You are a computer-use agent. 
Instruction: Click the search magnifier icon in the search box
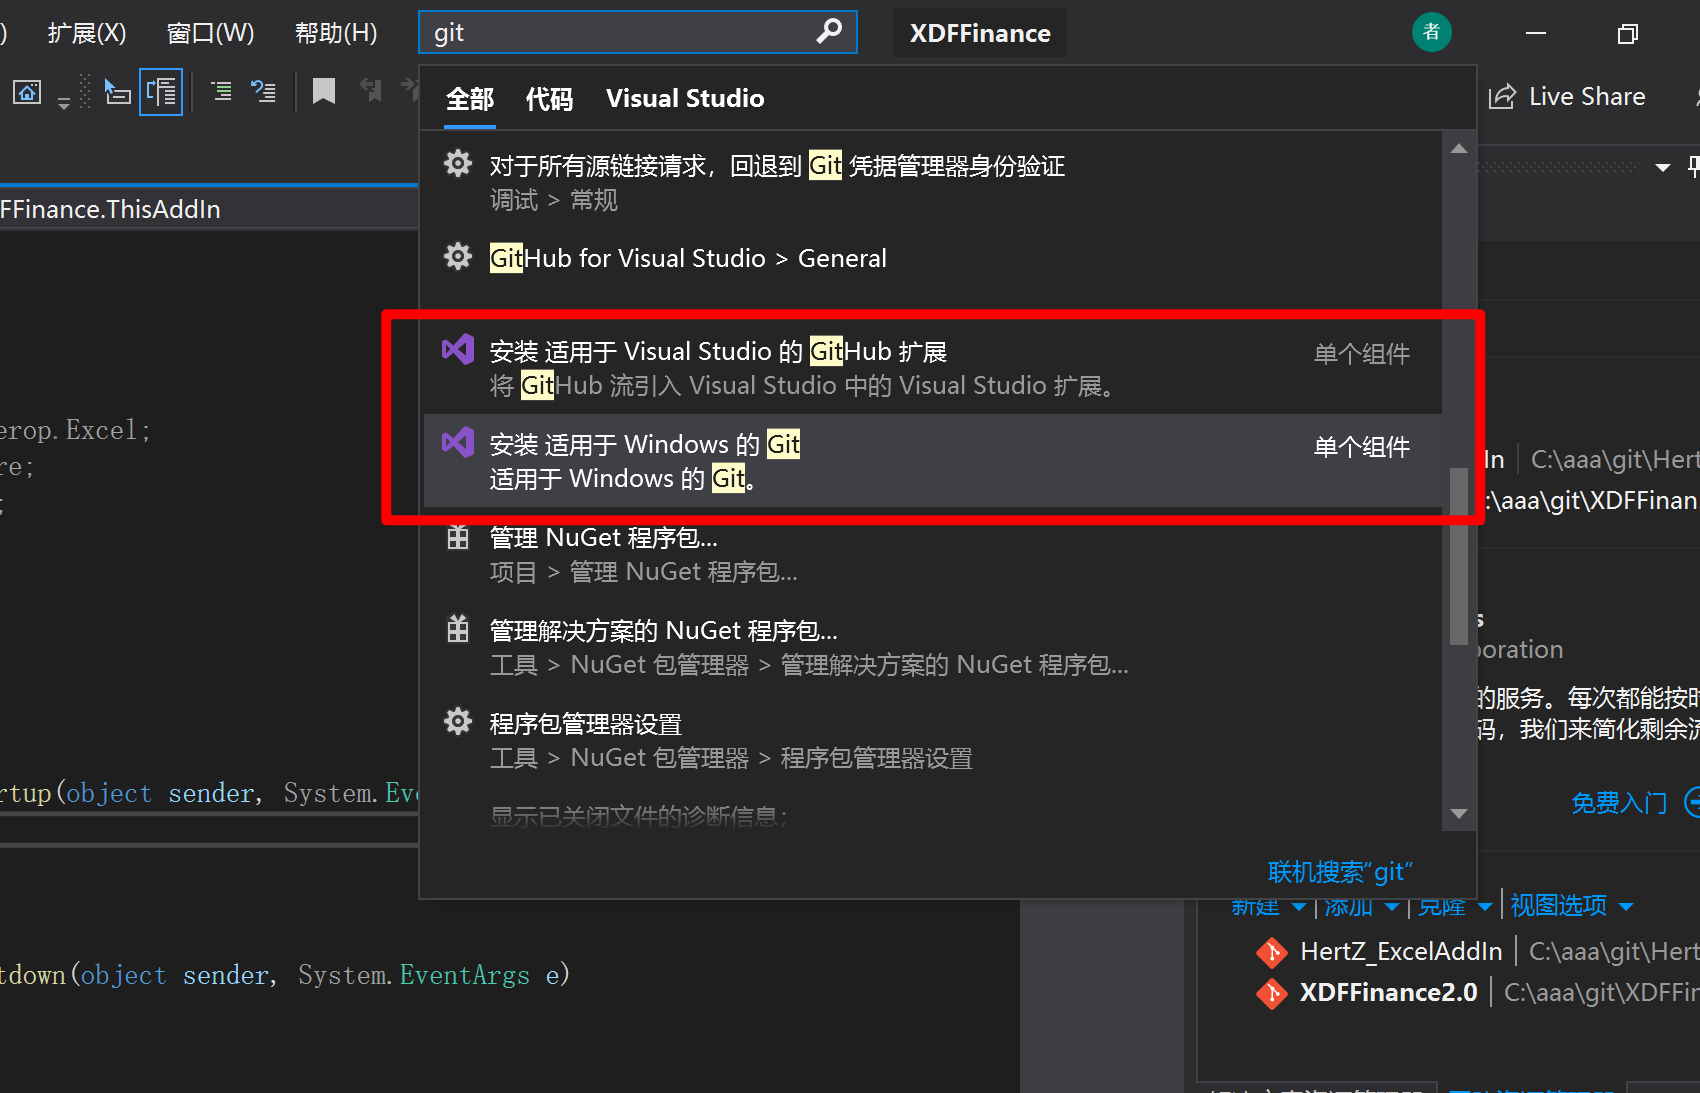tap(829, 32)
